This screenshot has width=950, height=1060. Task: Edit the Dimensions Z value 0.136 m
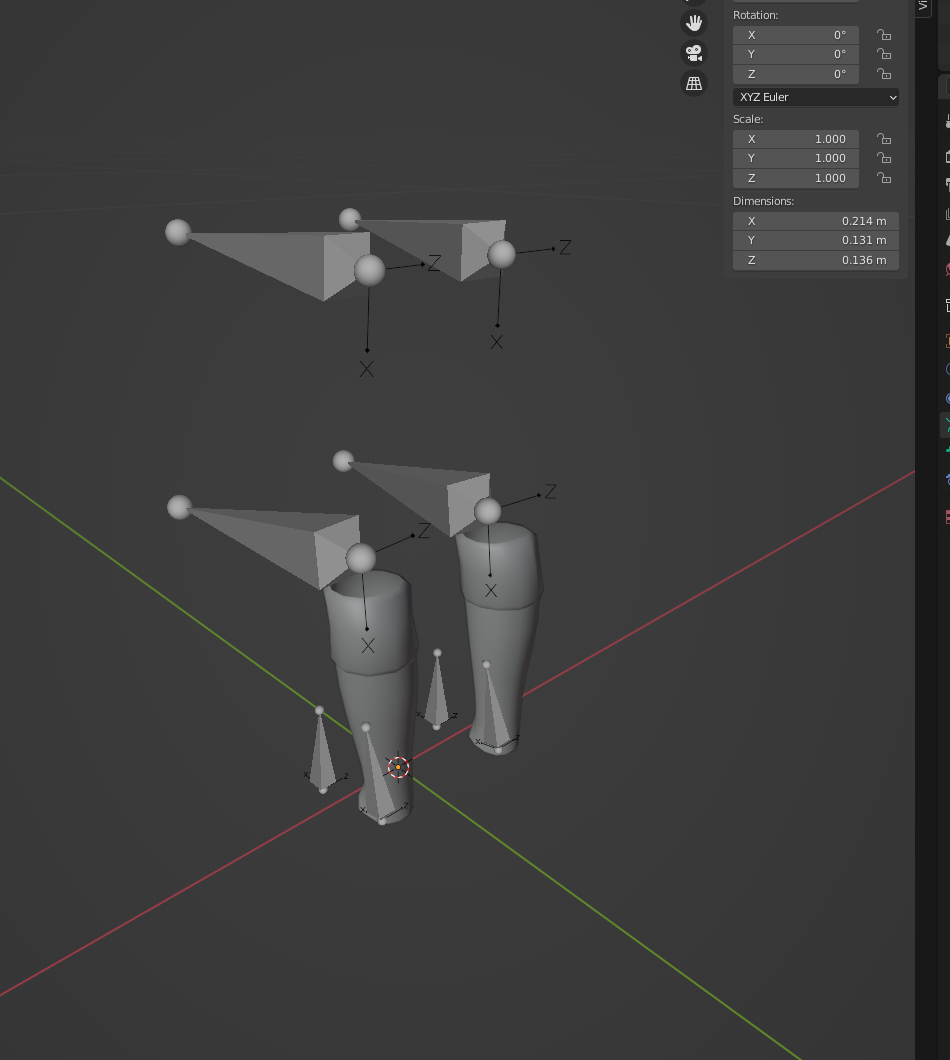pyautogui.click(x=816, y=260)
